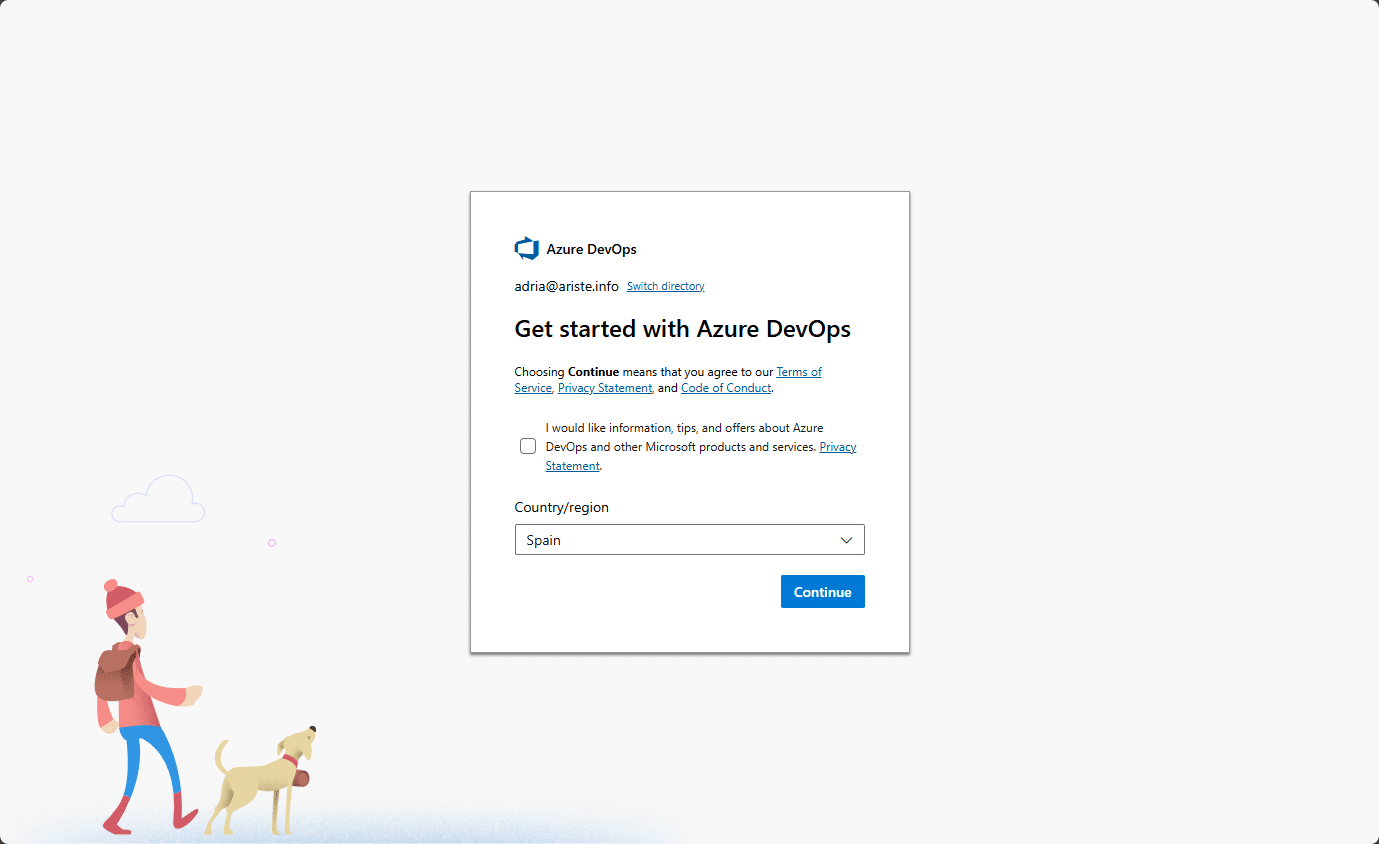
Task: Click the dog illustration
Action: tap(262, 780)
